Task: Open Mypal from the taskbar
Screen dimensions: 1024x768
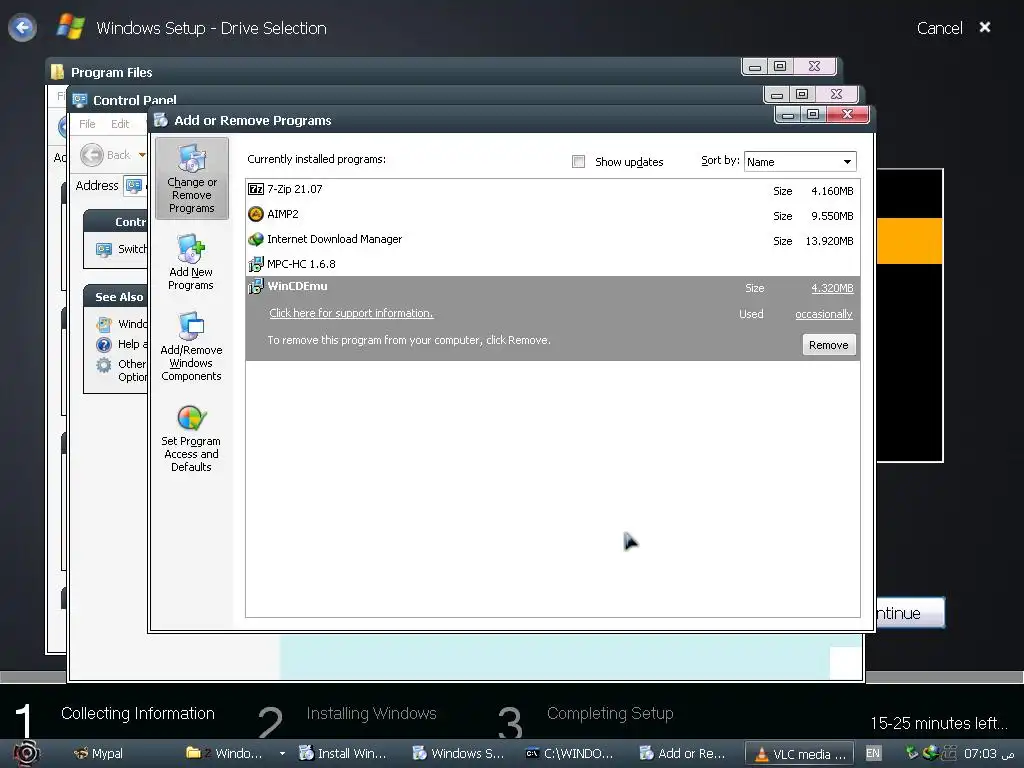Action: (99, 754)
